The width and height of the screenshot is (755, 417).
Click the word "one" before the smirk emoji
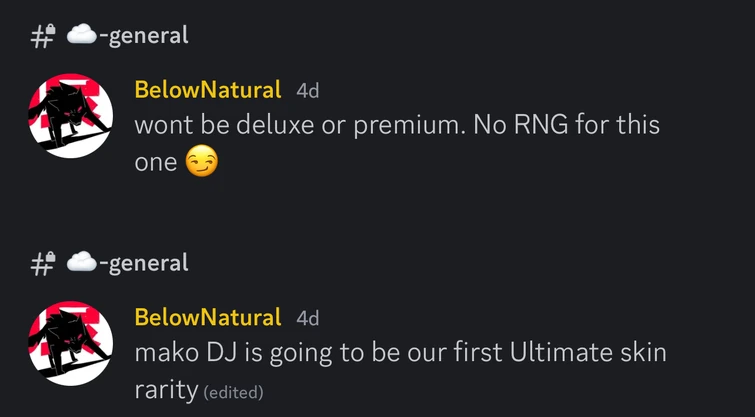point(155,163)
